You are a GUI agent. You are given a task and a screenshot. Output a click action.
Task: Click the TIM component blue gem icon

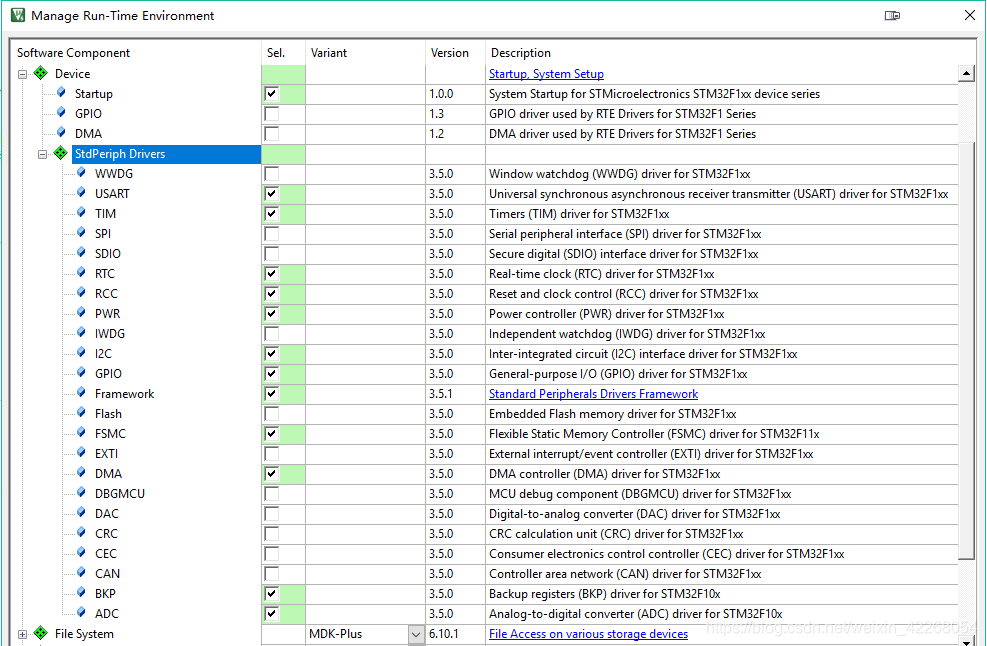(x=81, y=213)
